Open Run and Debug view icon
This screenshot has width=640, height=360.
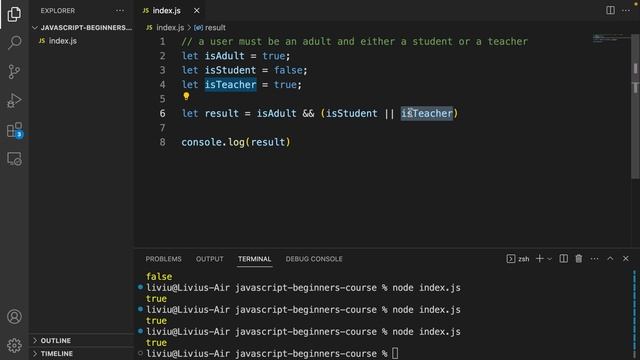(x=14, y=100)
